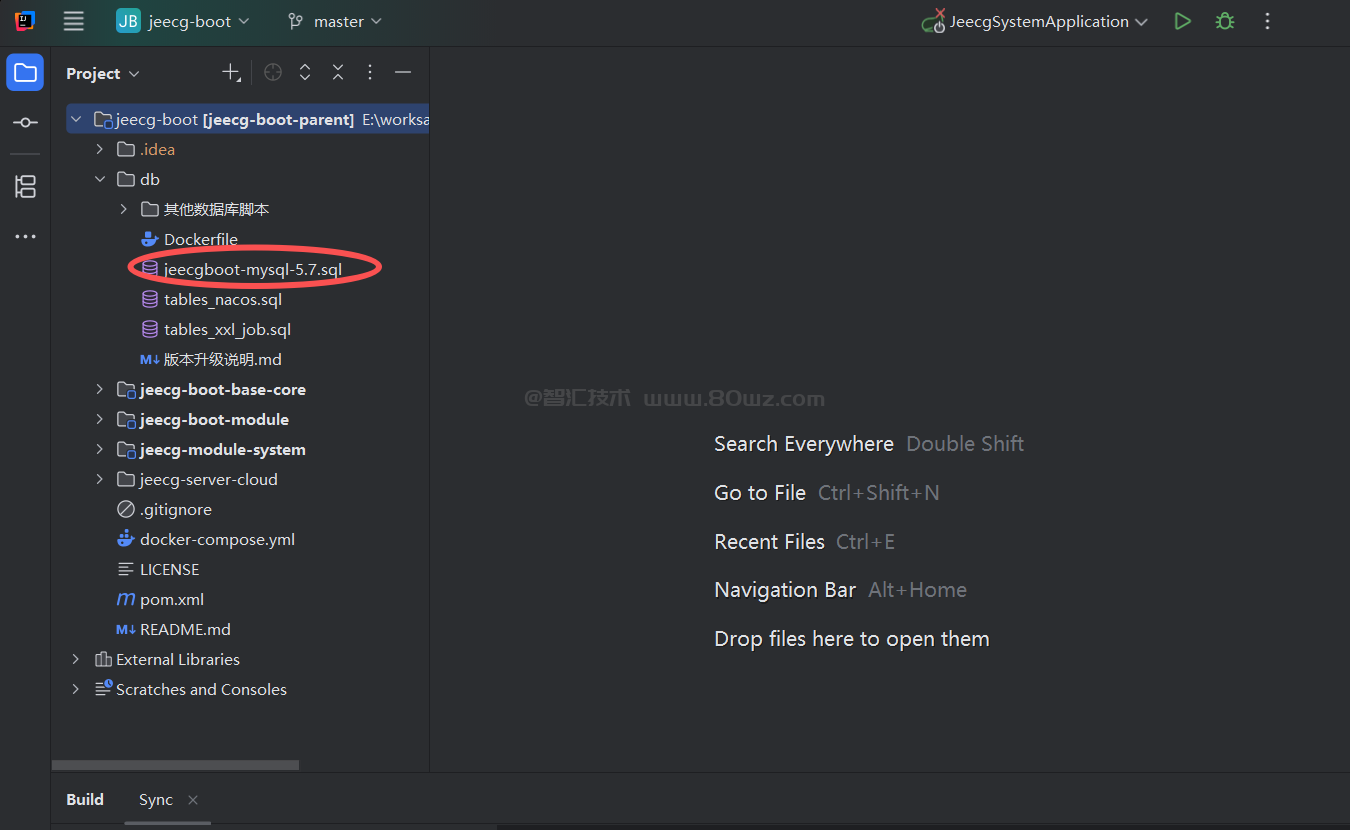Click the Navigation Bar hint text
1350x830 pixels.
point(785,590)
